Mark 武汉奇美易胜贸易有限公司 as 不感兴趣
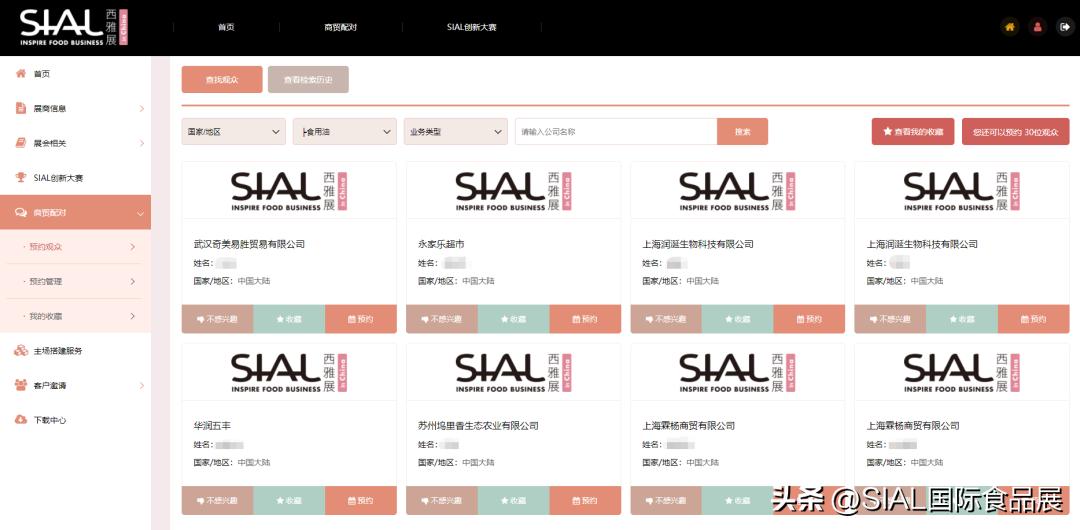1080x530 pixels. click(218, 319)
